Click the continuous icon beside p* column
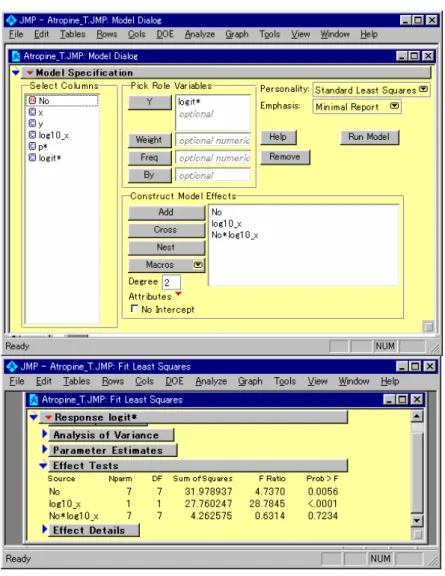The height and width of the screenshot is (576, 445). click(x=32, y=146)
